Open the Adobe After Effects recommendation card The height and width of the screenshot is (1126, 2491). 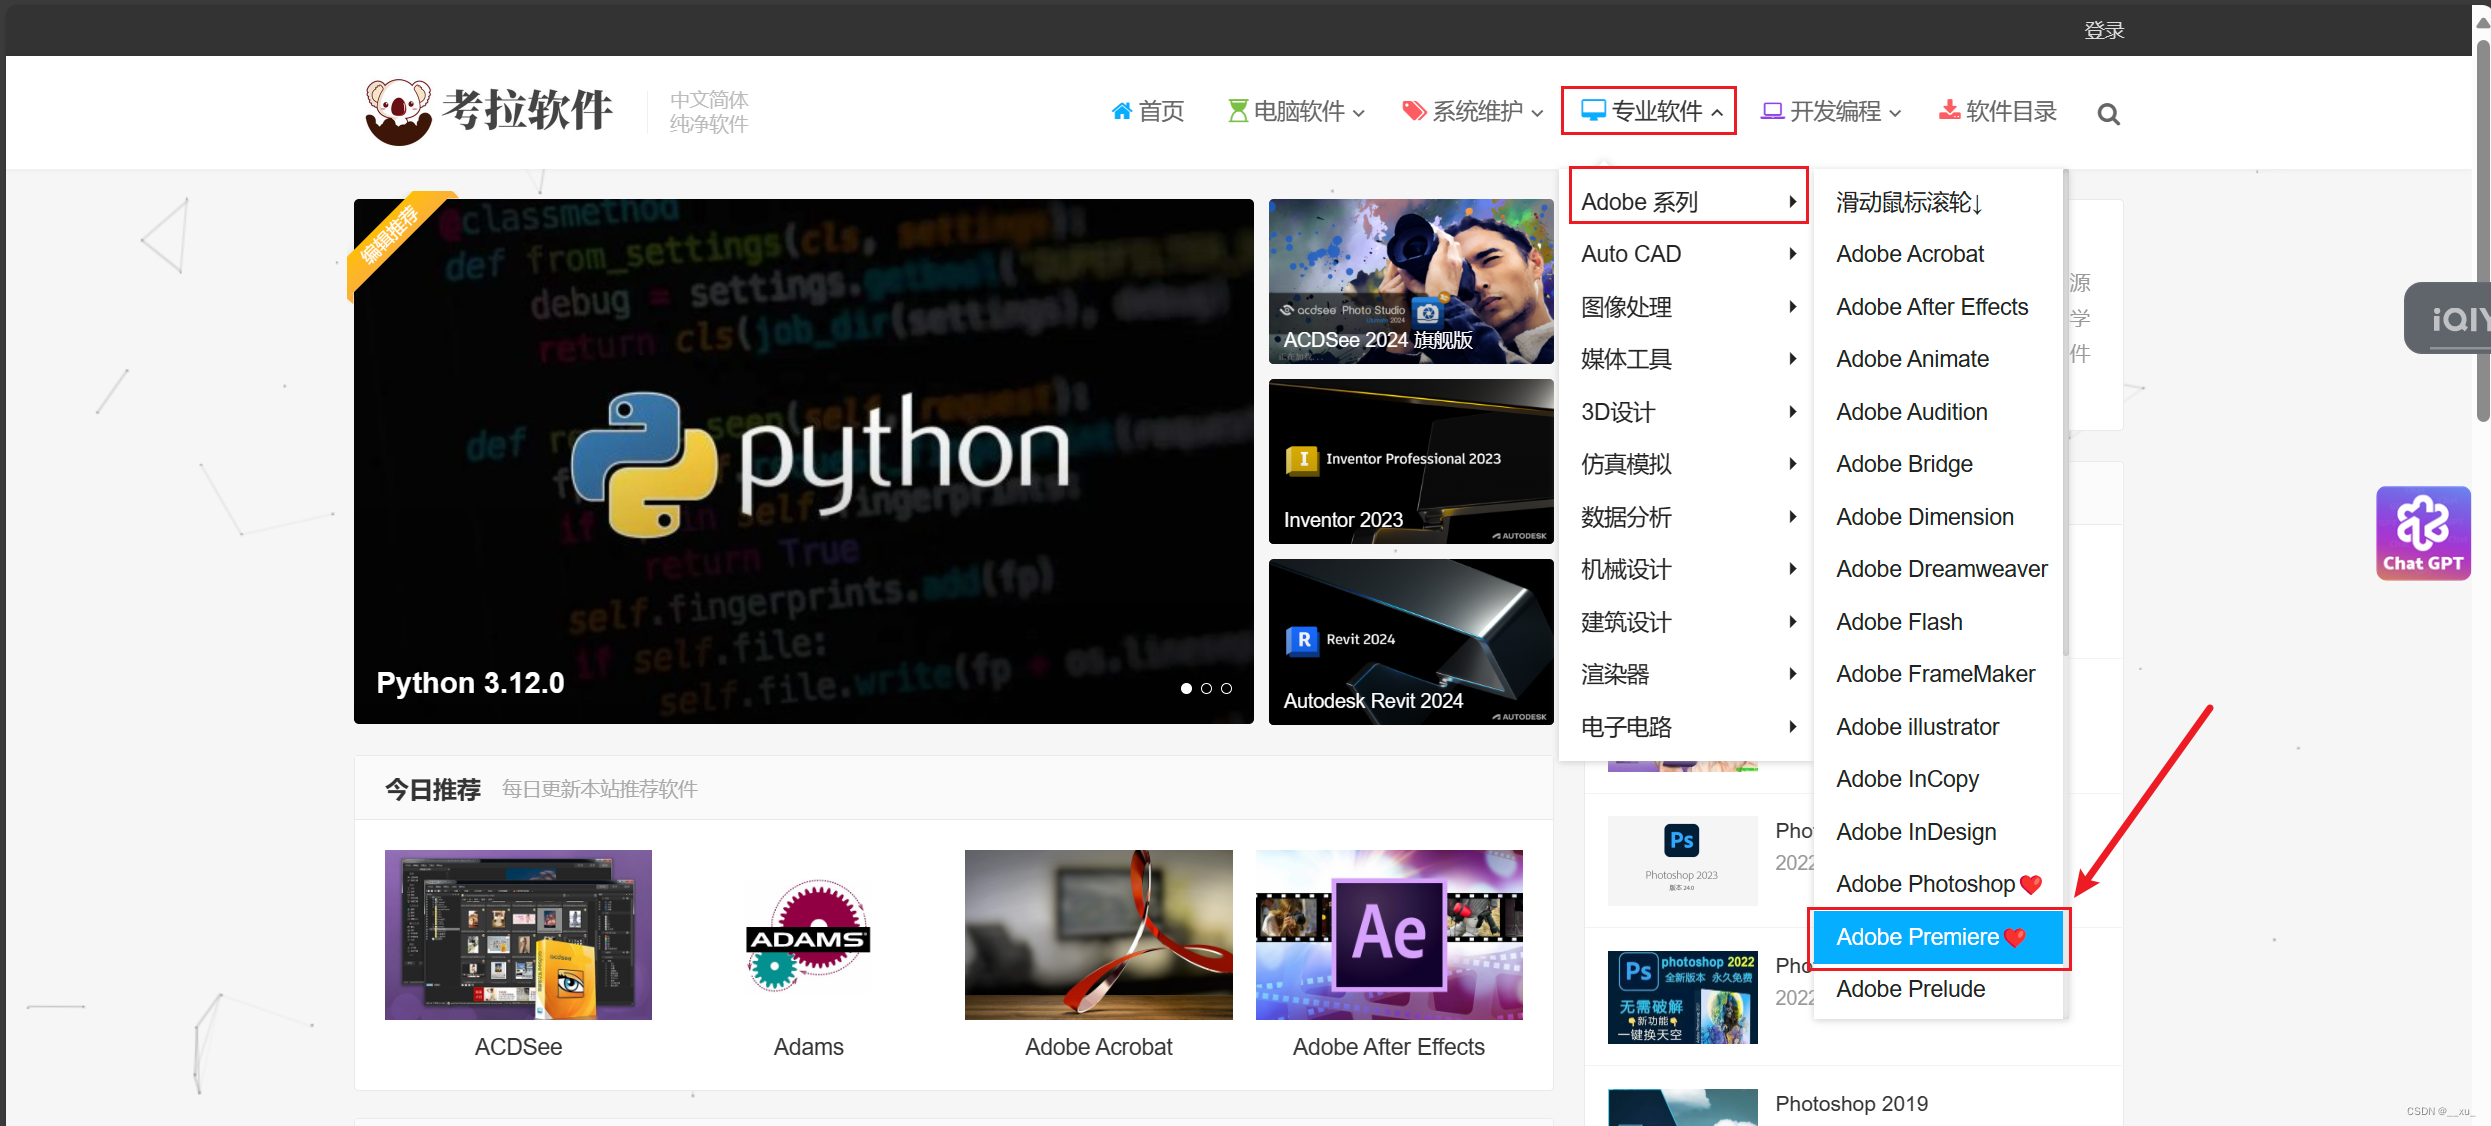click(x=1389, y=955)
